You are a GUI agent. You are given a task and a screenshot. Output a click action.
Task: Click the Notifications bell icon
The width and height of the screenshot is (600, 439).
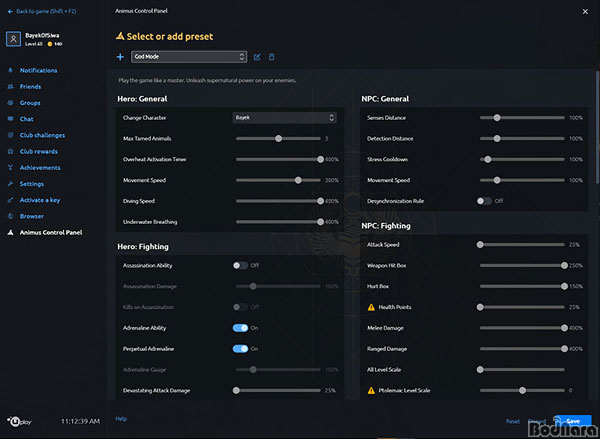(11, 70)
